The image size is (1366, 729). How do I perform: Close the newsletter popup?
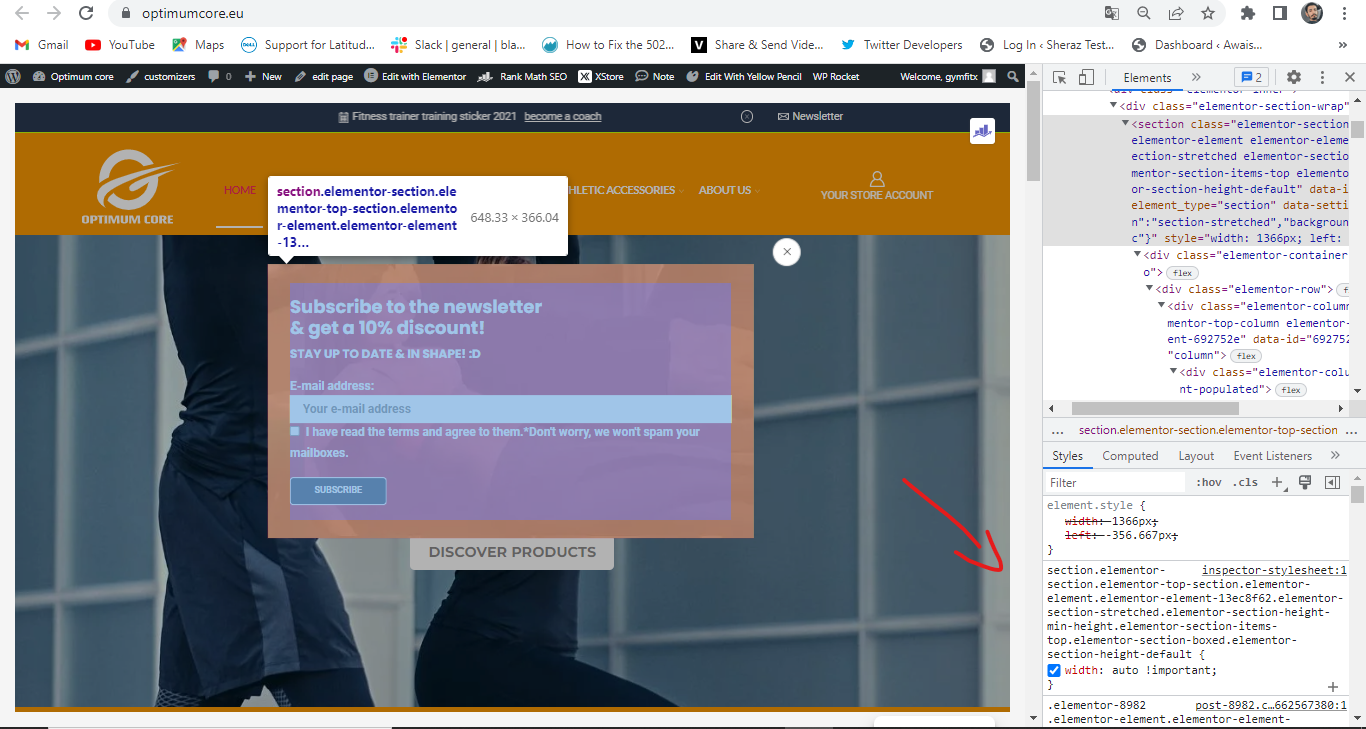tap(787, 252)
